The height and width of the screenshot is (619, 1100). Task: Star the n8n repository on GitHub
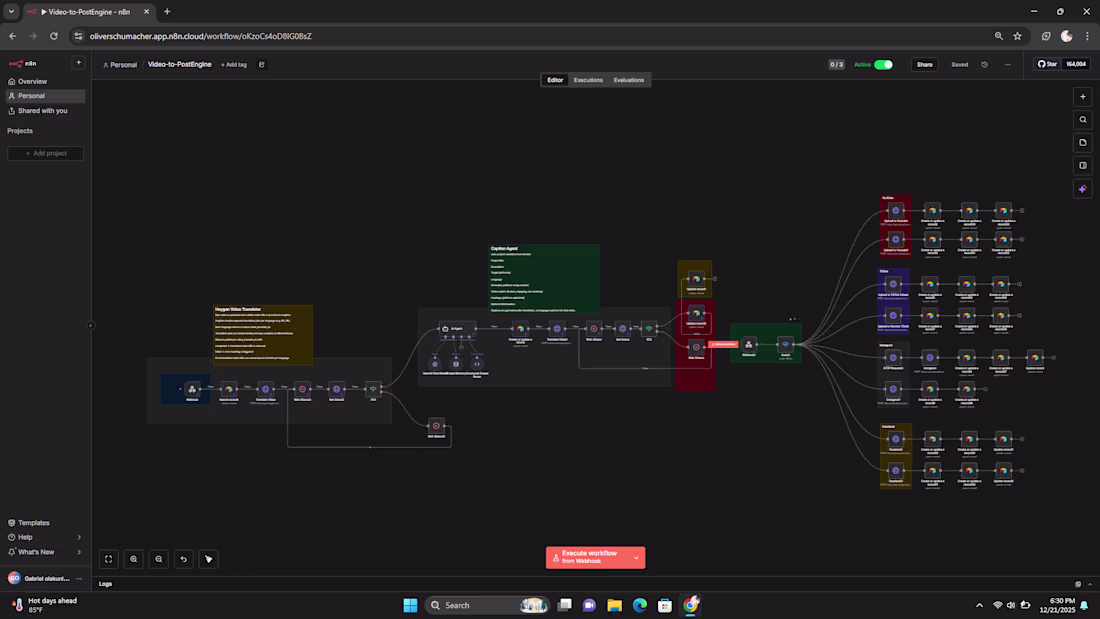click(x=1046, y=63)
